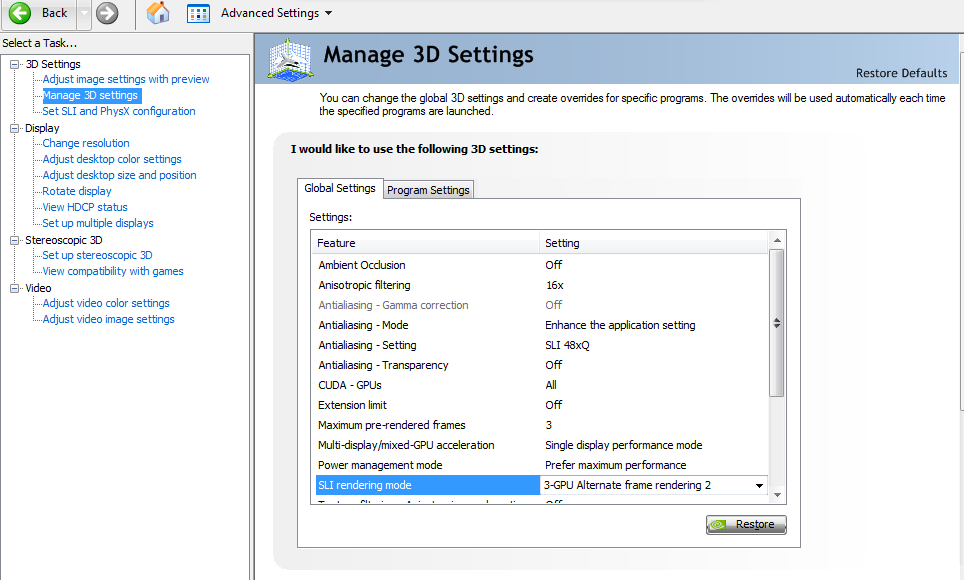Click the settings list scroll up arrow

[x=777, y=240]
